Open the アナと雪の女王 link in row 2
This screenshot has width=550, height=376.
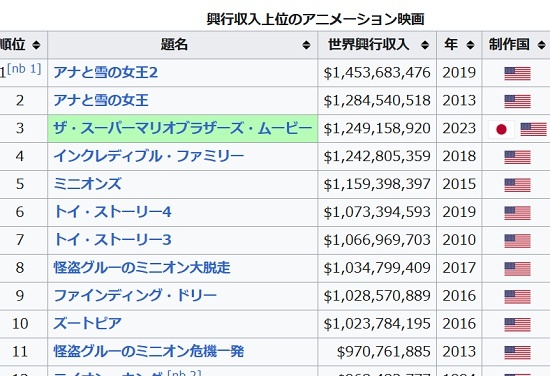coord(101,100)
